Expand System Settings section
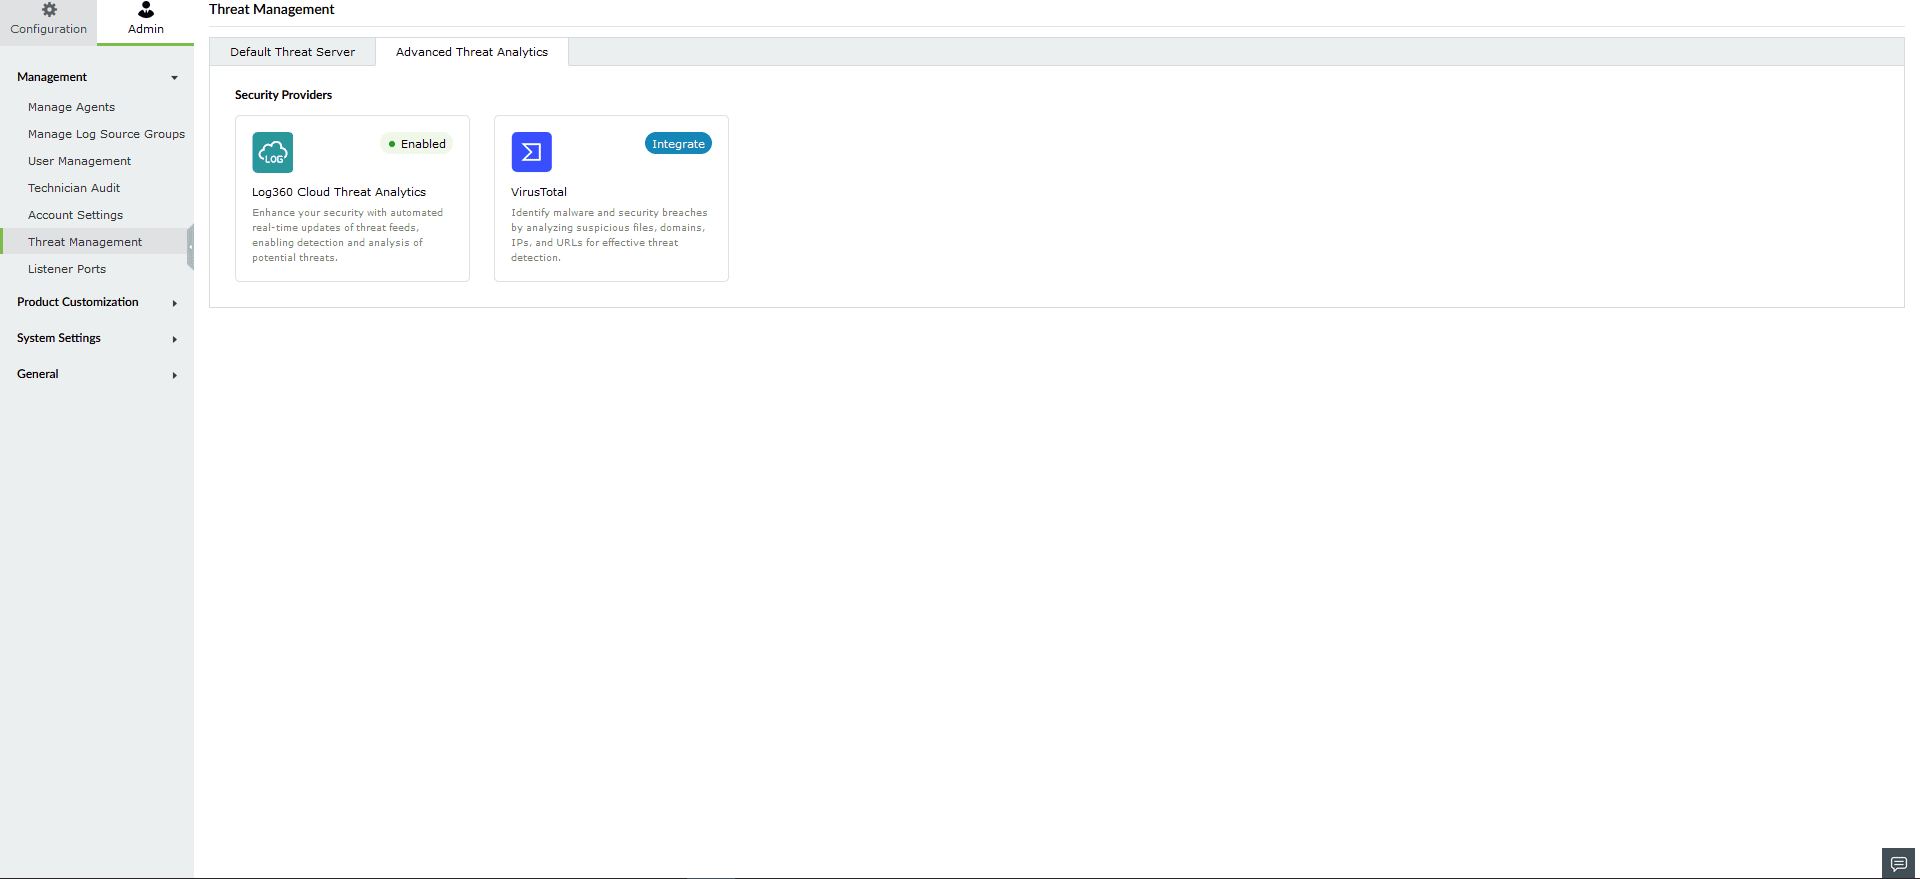This screenshot has width=1920, height=879. pyautogui.click(x=97, y=338)
